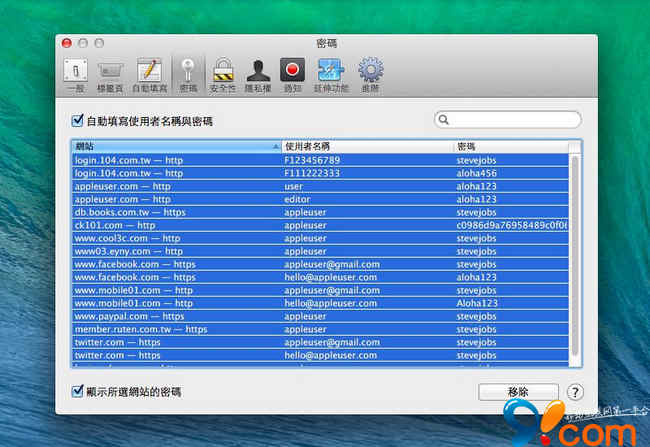Go to the 隱私權 (Privacy) pane

coord(259,74)
